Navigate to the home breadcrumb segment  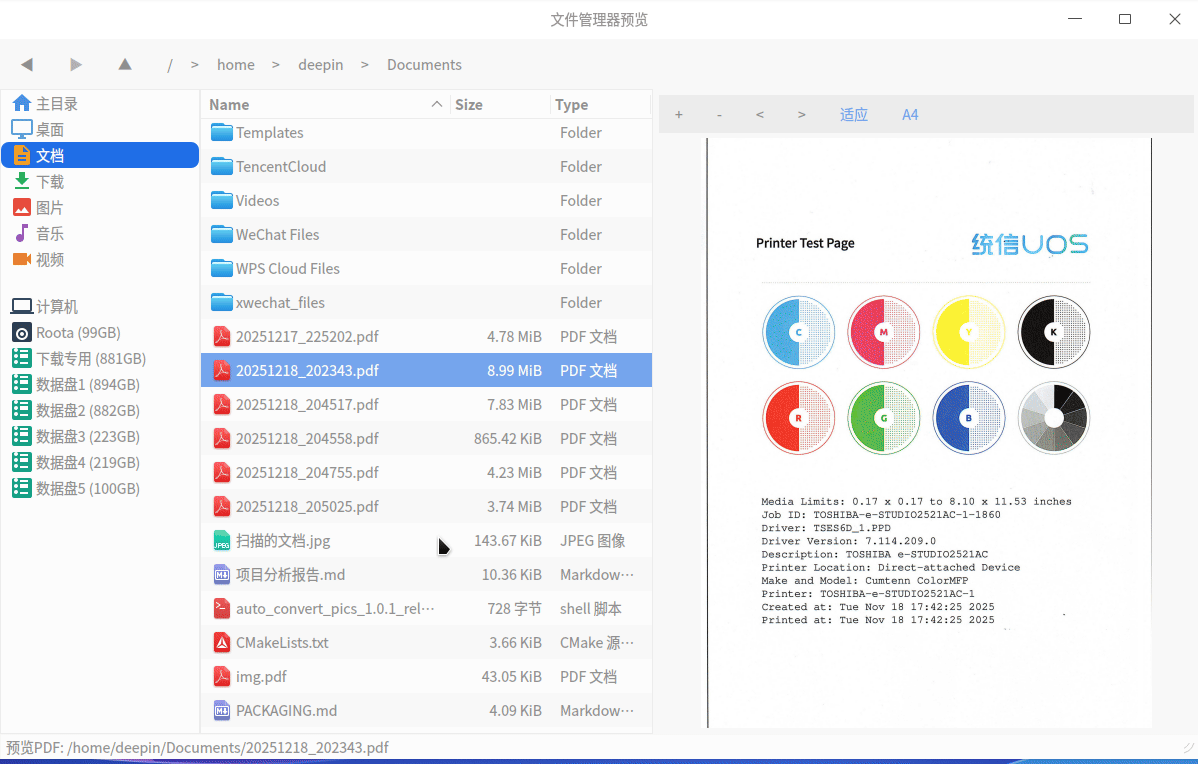point(235,65)
